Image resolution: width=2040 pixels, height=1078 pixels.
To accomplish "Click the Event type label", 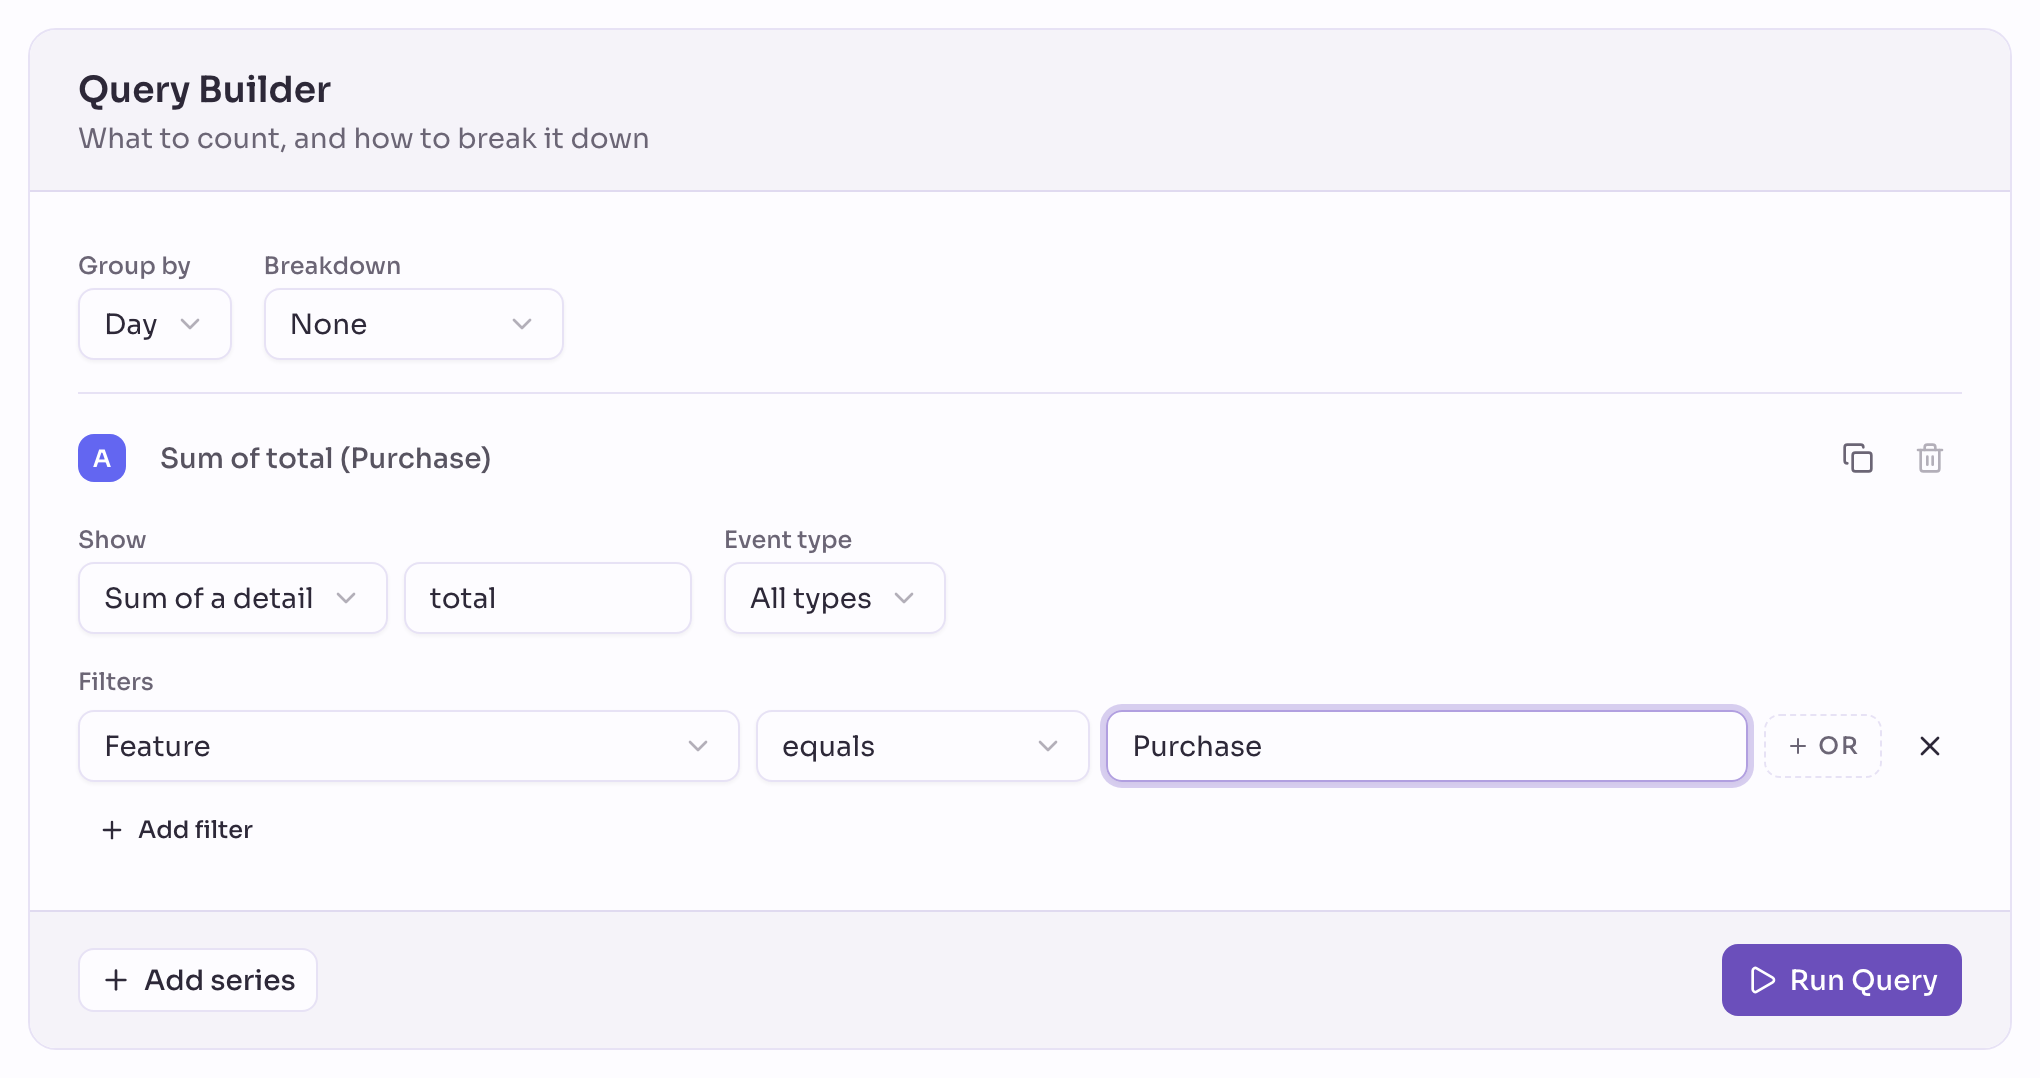I will click(788, 540).
